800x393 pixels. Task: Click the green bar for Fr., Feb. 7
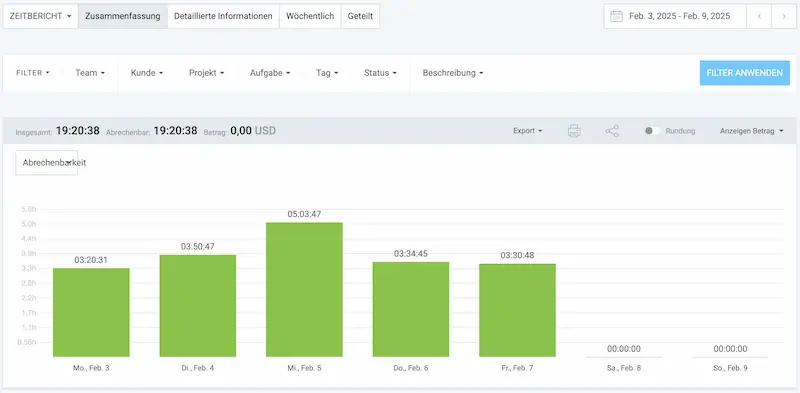click(517, 310)
